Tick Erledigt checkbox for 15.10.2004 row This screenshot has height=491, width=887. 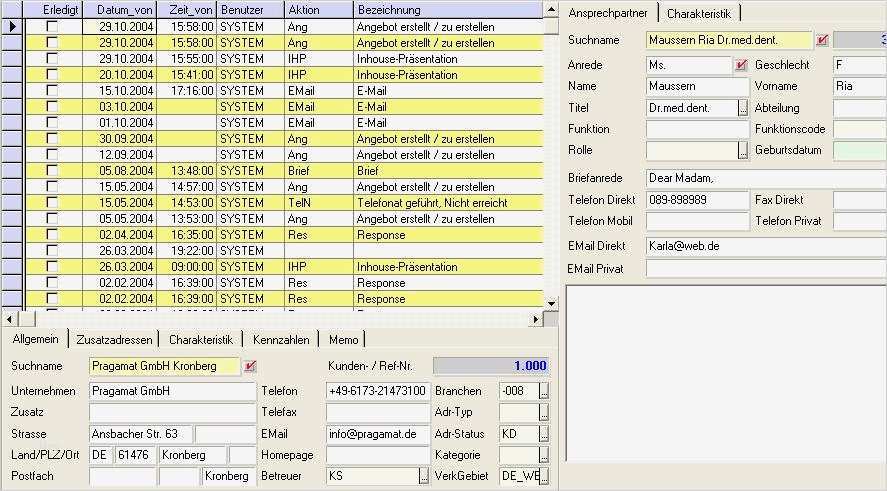pos(52,90)
